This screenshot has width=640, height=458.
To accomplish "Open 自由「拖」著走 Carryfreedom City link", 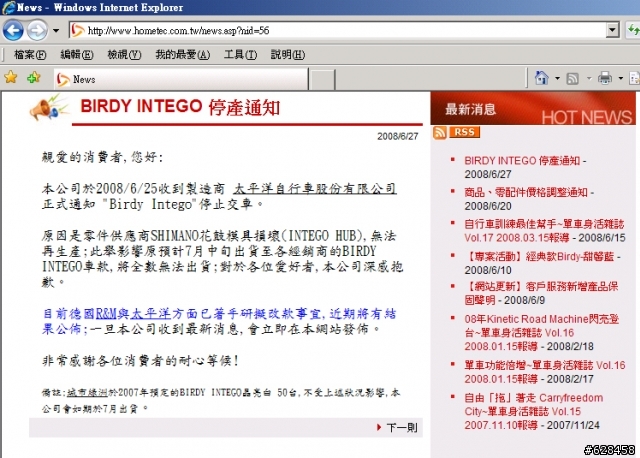I will coord(533,411).
